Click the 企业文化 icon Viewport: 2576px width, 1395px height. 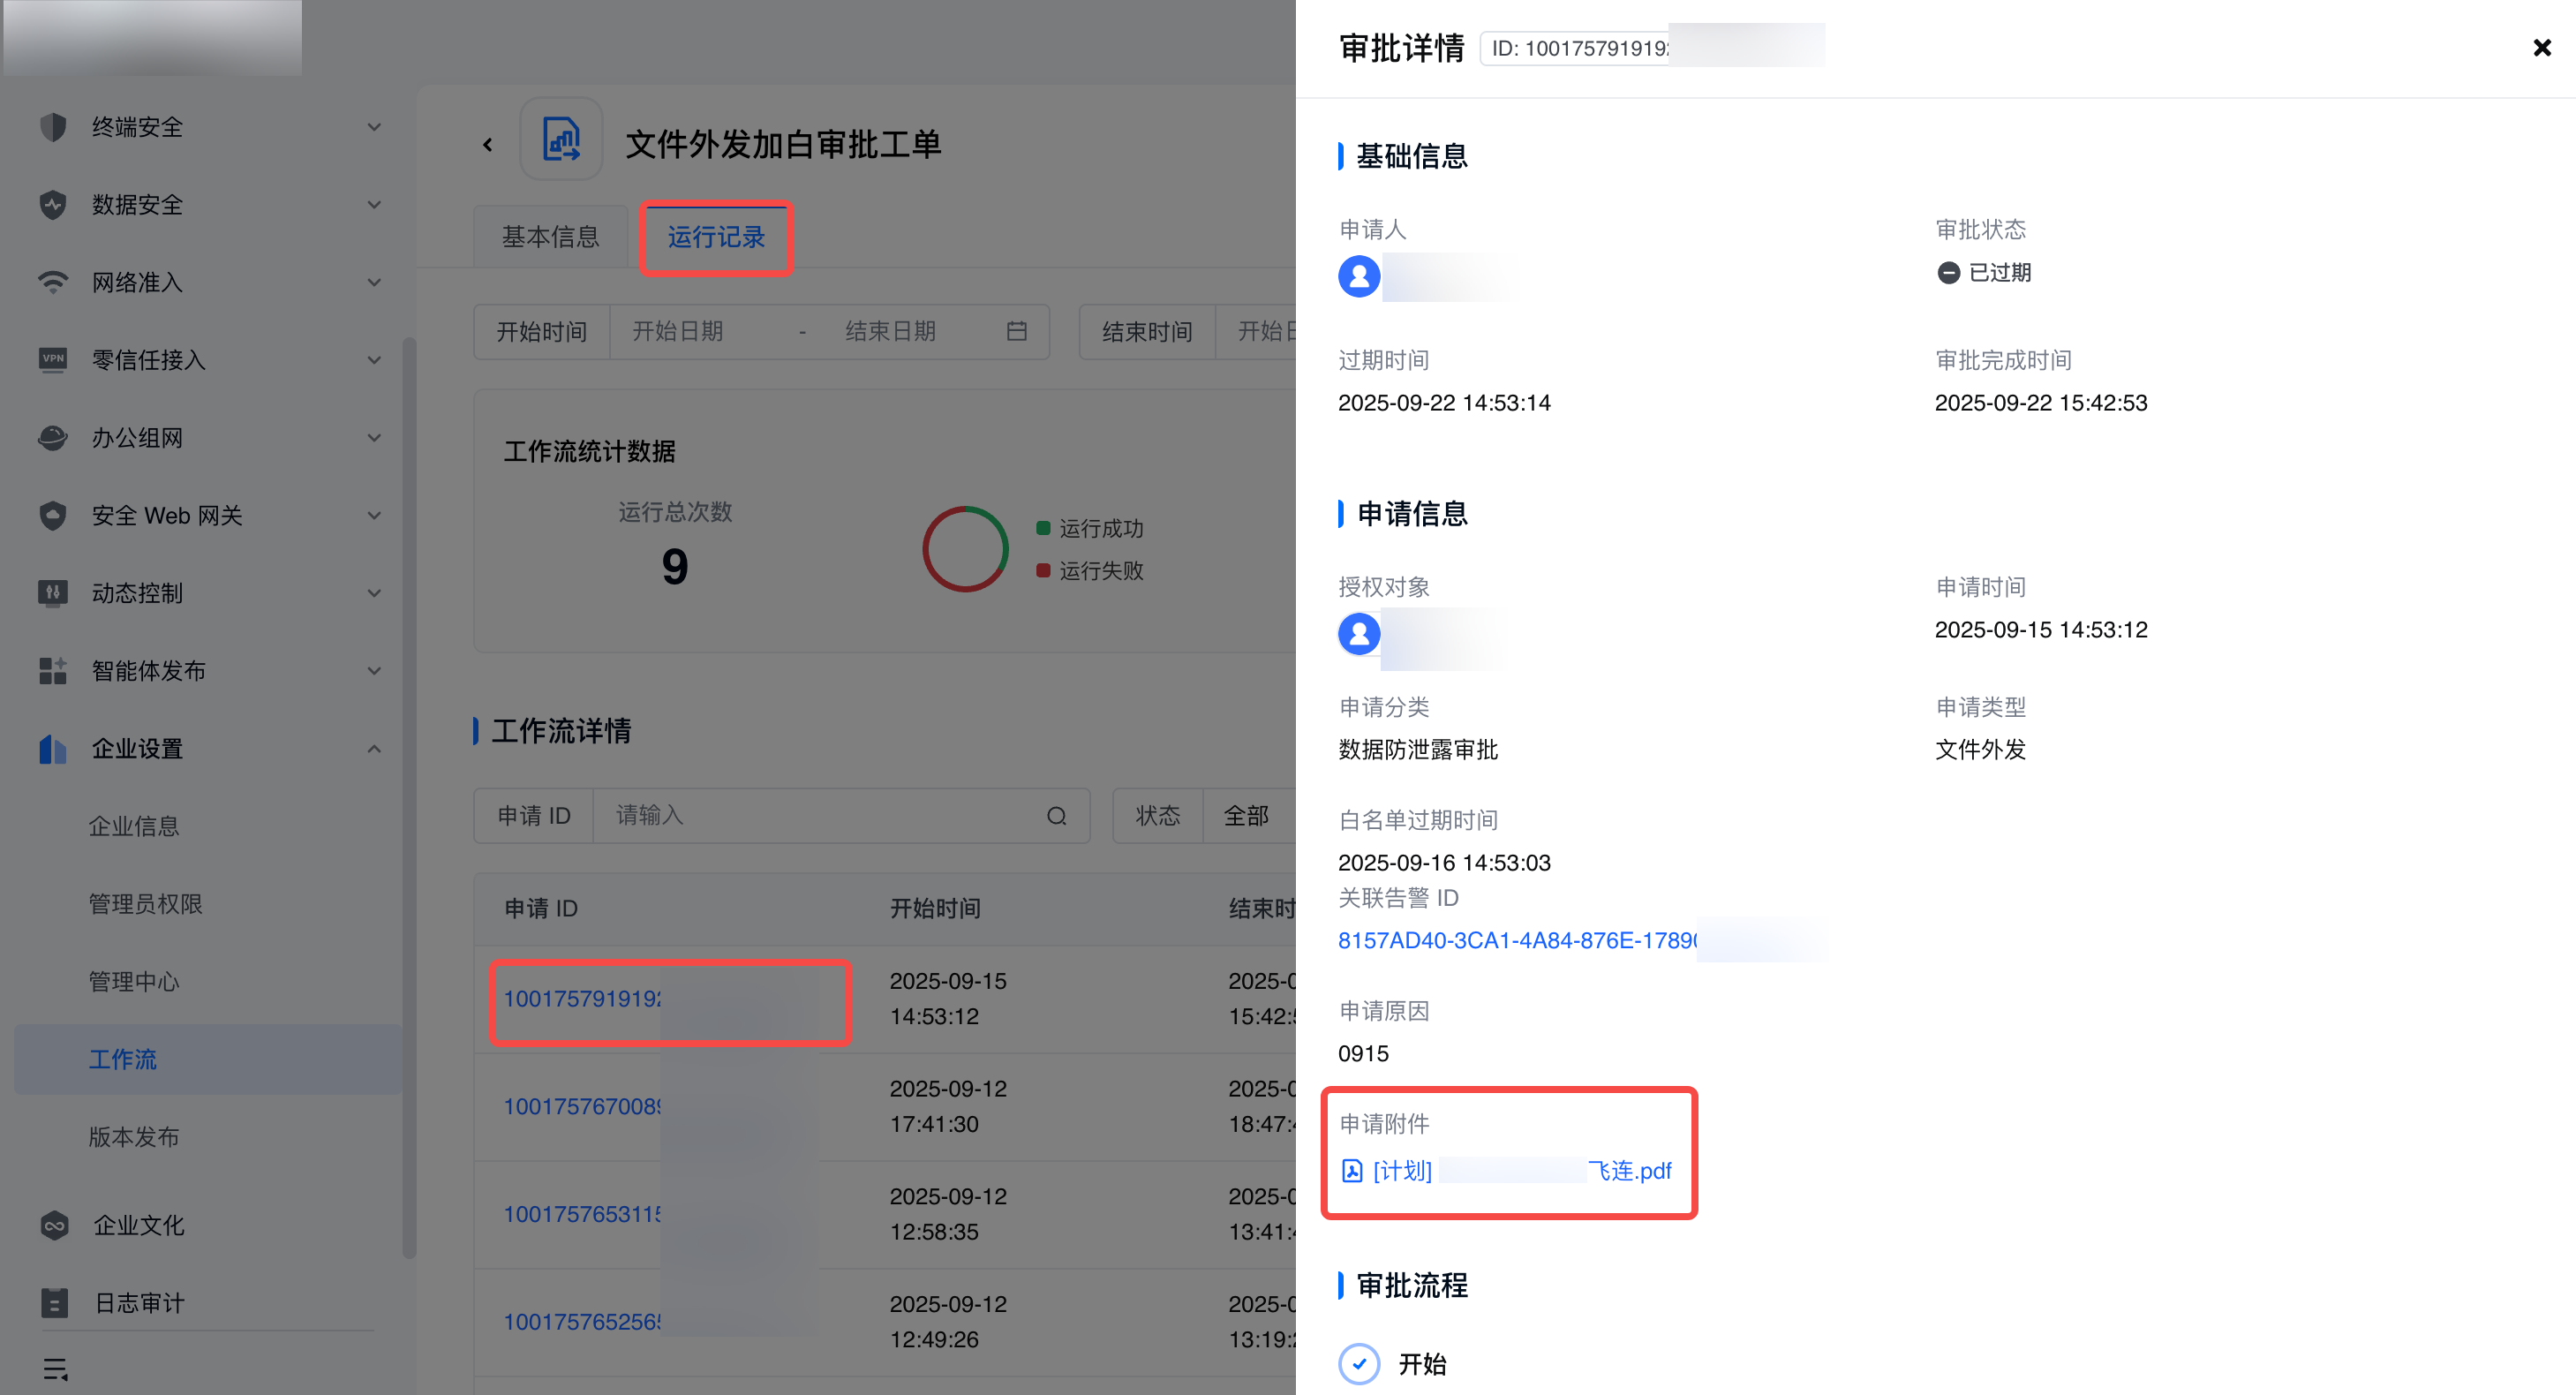(x=55, y=1225)
